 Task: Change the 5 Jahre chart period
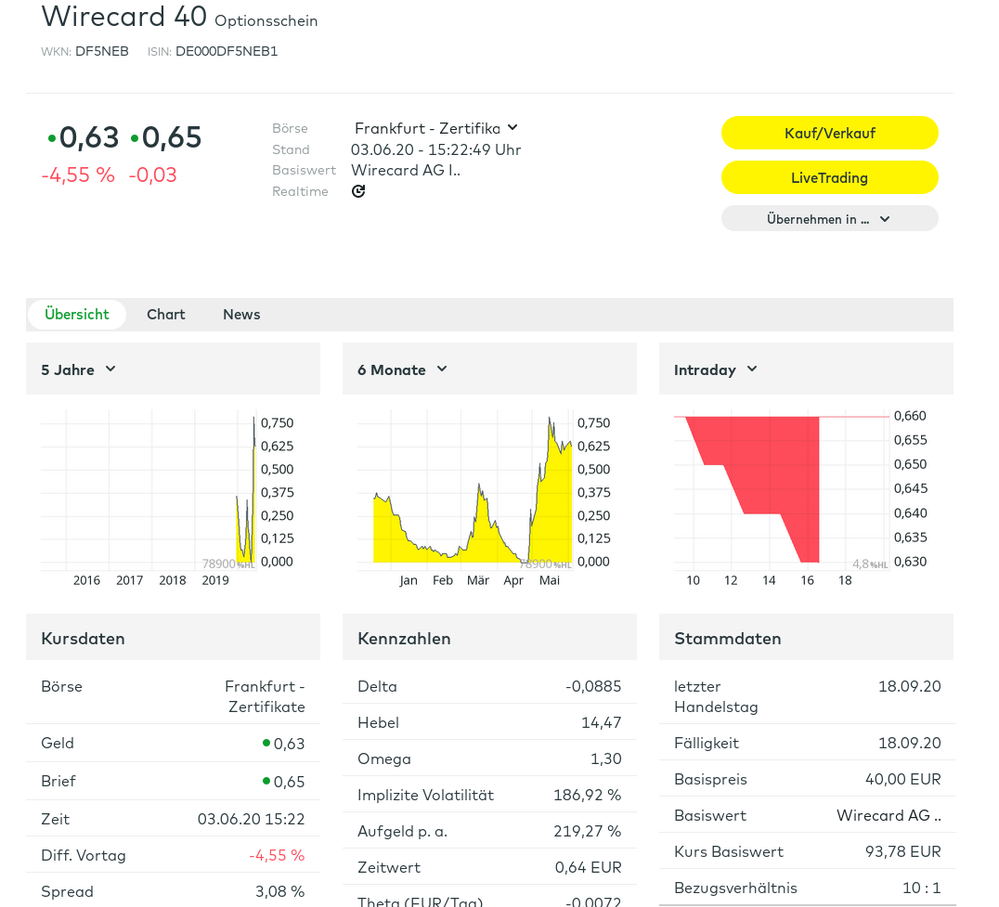[79, 369]
